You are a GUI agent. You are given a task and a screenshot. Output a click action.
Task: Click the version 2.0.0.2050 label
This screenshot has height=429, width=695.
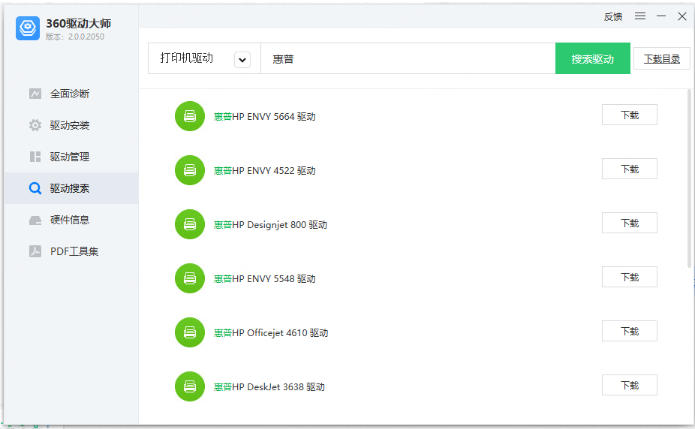(x=75, y=37)
